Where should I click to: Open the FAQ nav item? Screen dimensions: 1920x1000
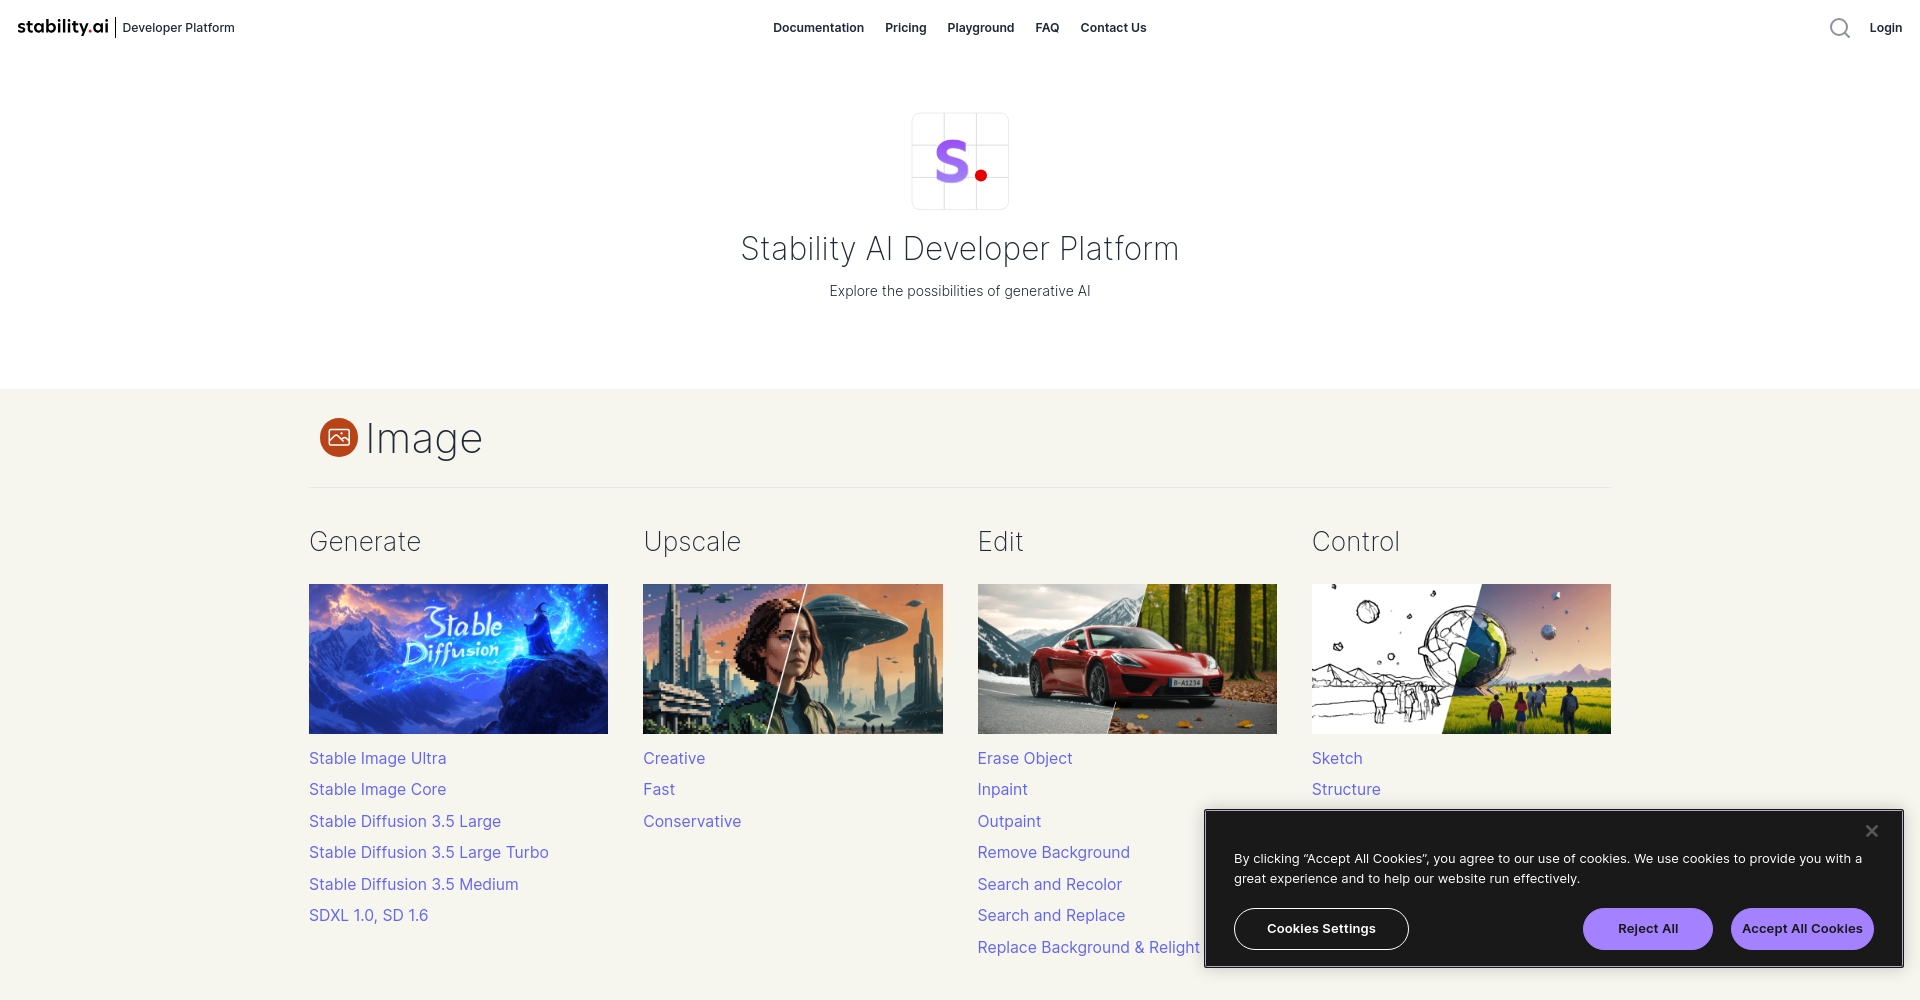tap(1047, 28)
